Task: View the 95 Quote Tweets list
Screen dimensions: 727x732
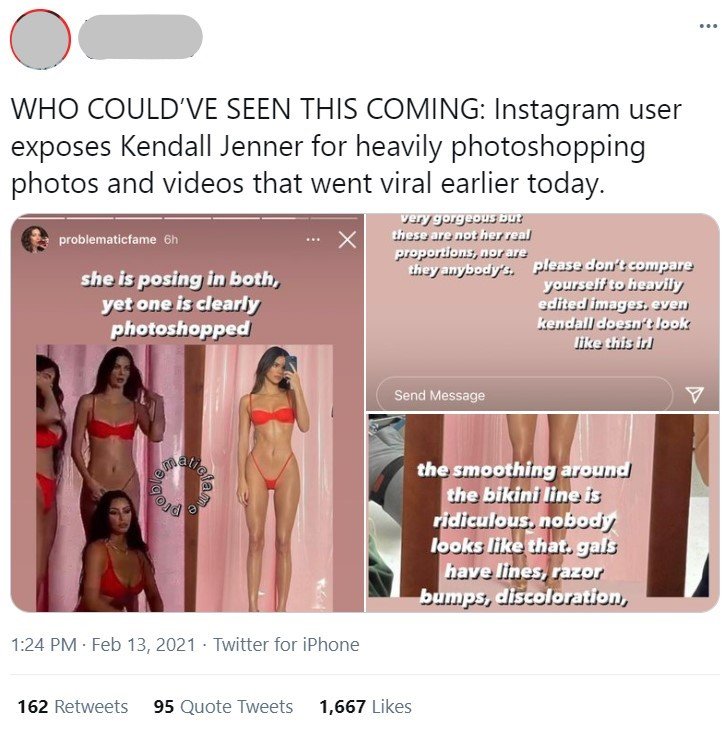Action: coord(223,706)
